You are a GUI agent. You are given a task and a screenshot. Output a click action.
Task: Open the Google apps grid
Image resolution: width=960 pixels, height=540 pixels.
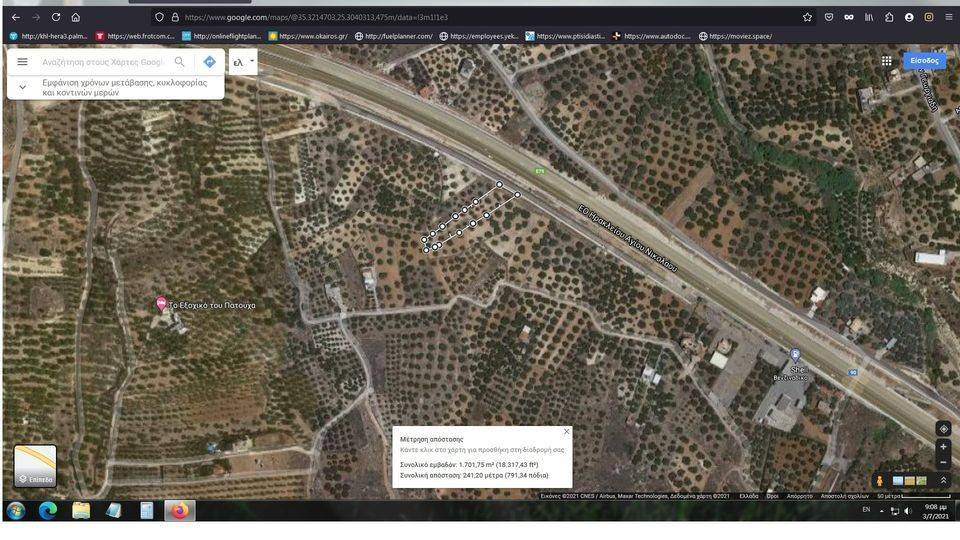[886, 61]
